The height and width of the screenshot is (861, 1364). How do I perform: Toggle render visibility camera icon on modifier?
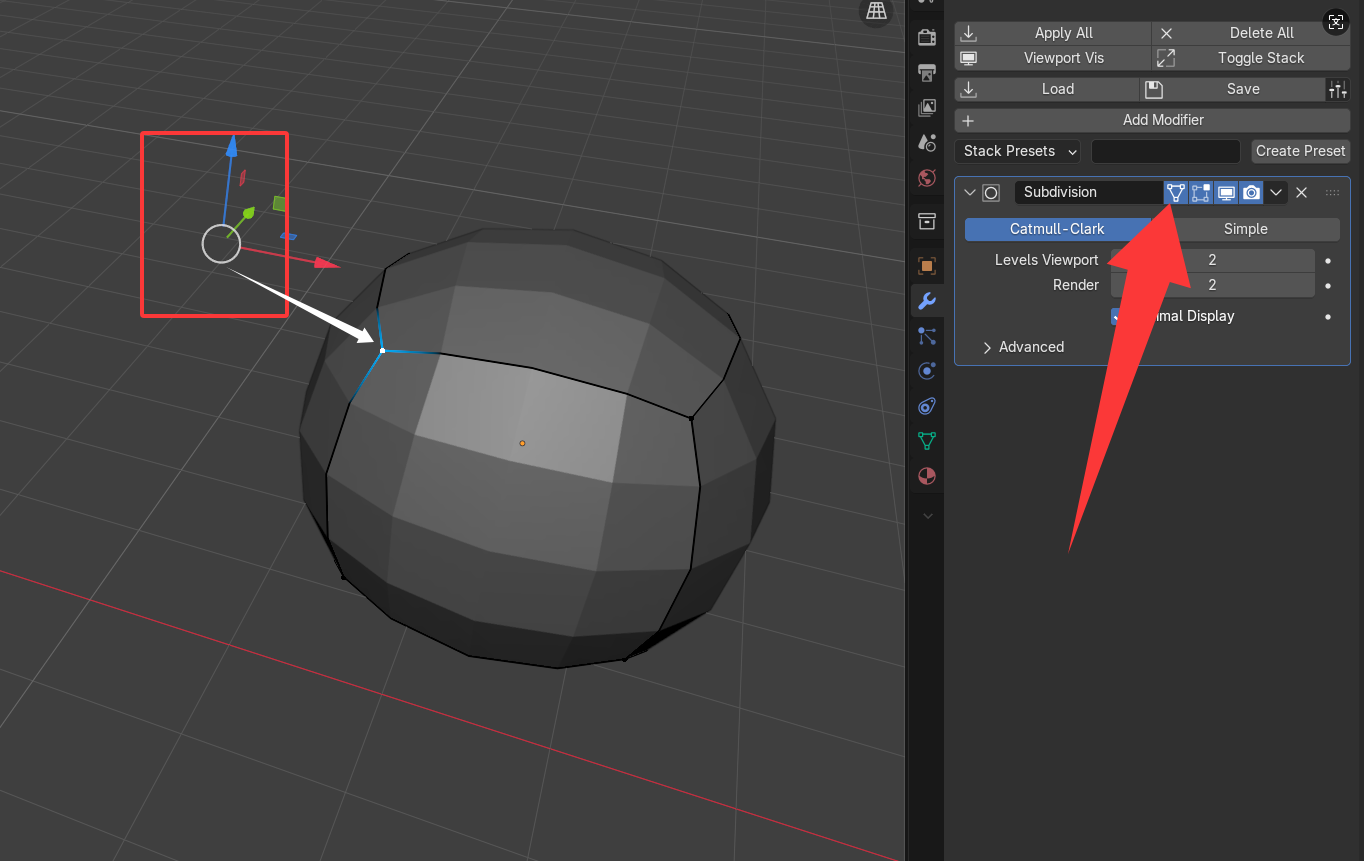click(x=1251, y=192)
